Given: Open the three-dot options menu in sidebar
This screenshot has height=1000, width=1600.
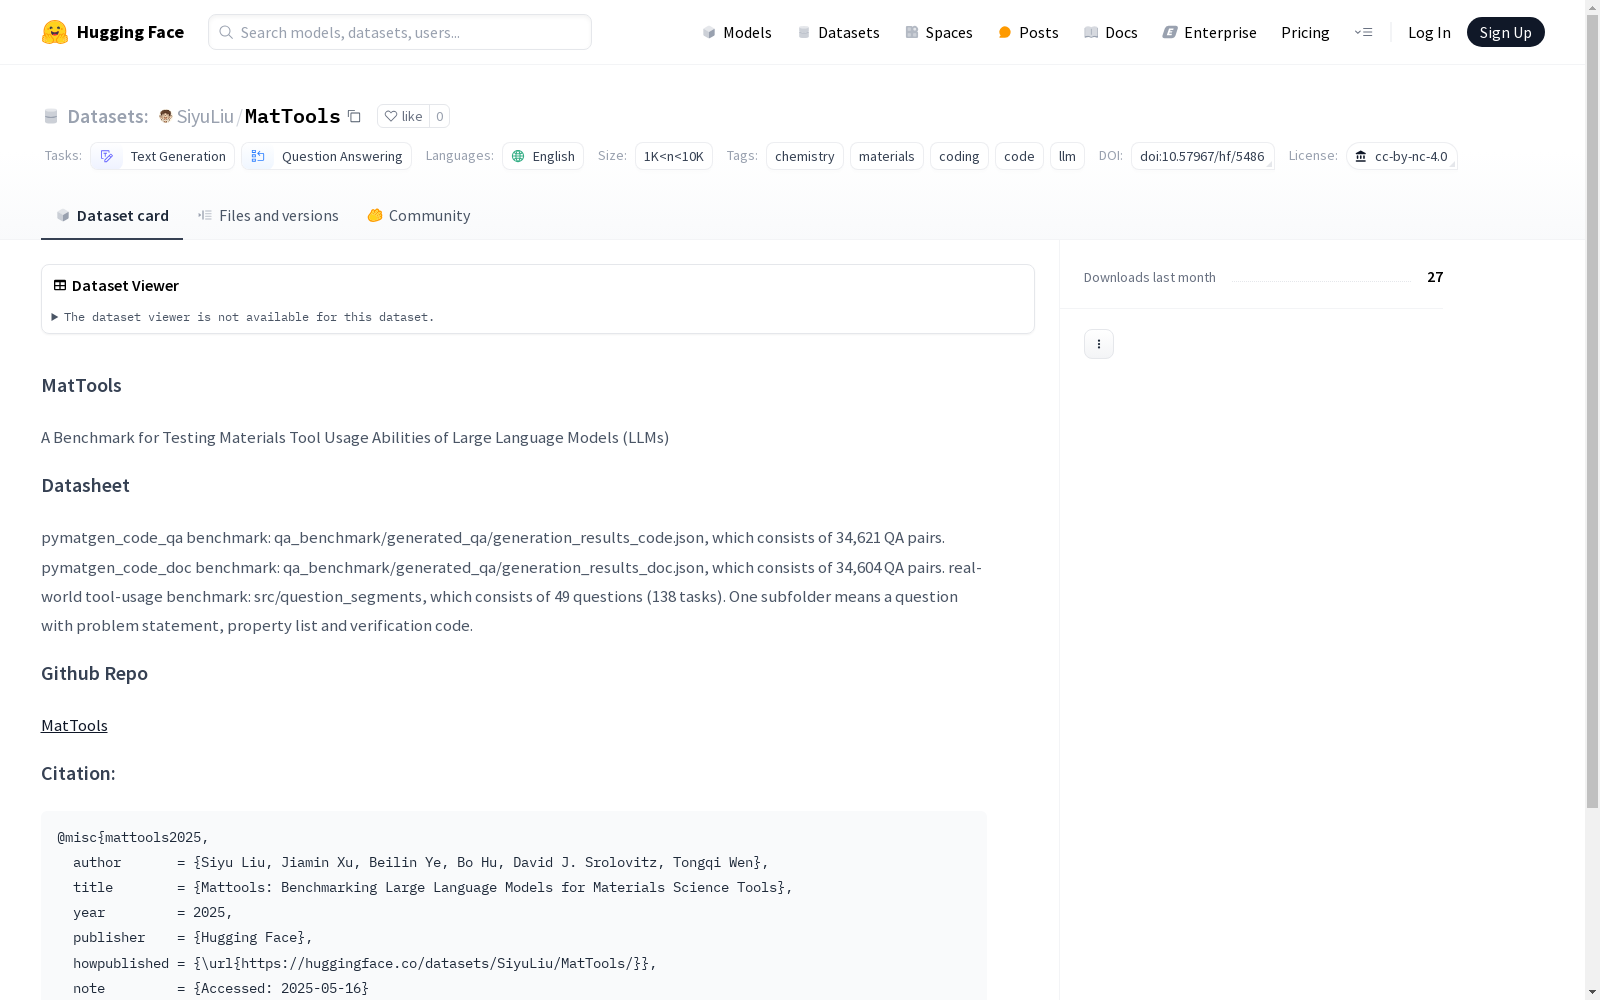Looking at the screenshot, I should click(1099, 344).
